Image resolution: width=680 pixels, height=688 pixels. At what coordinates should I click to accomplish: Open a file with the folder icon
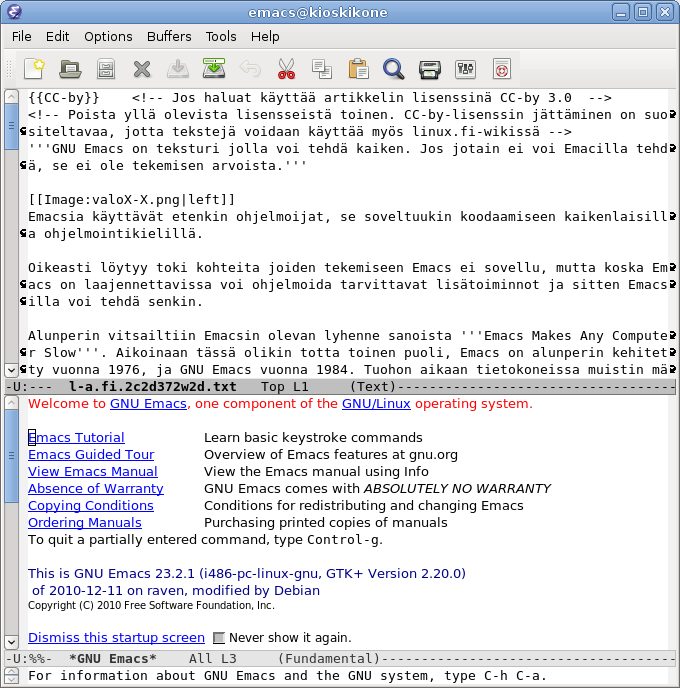click(x=70, y=69)
